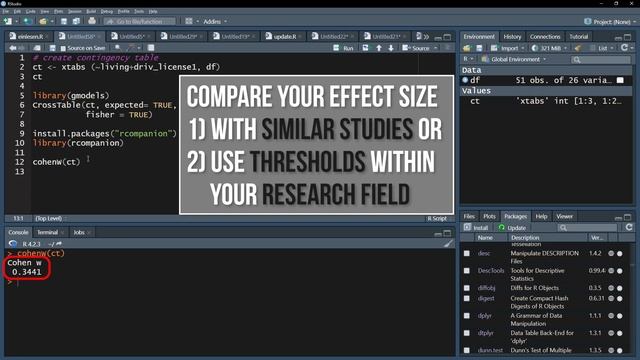Click the Packages list vertical scrollbar
Screen dimensions: 640x360
tap(633, 298)
